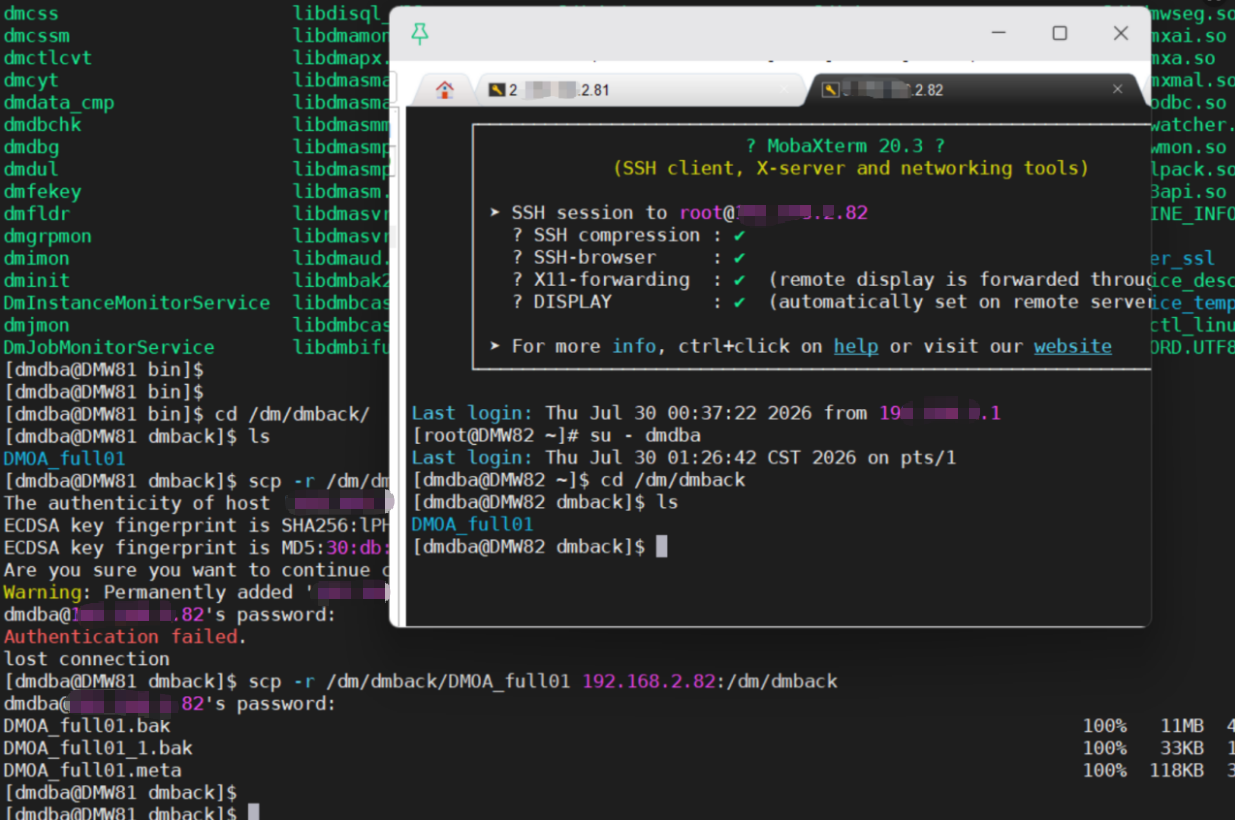The image size is (1235, 820).
Task: Click 'DMOA_full01_1.bak' line in the background terminal
Action: [x=98, y=748]
